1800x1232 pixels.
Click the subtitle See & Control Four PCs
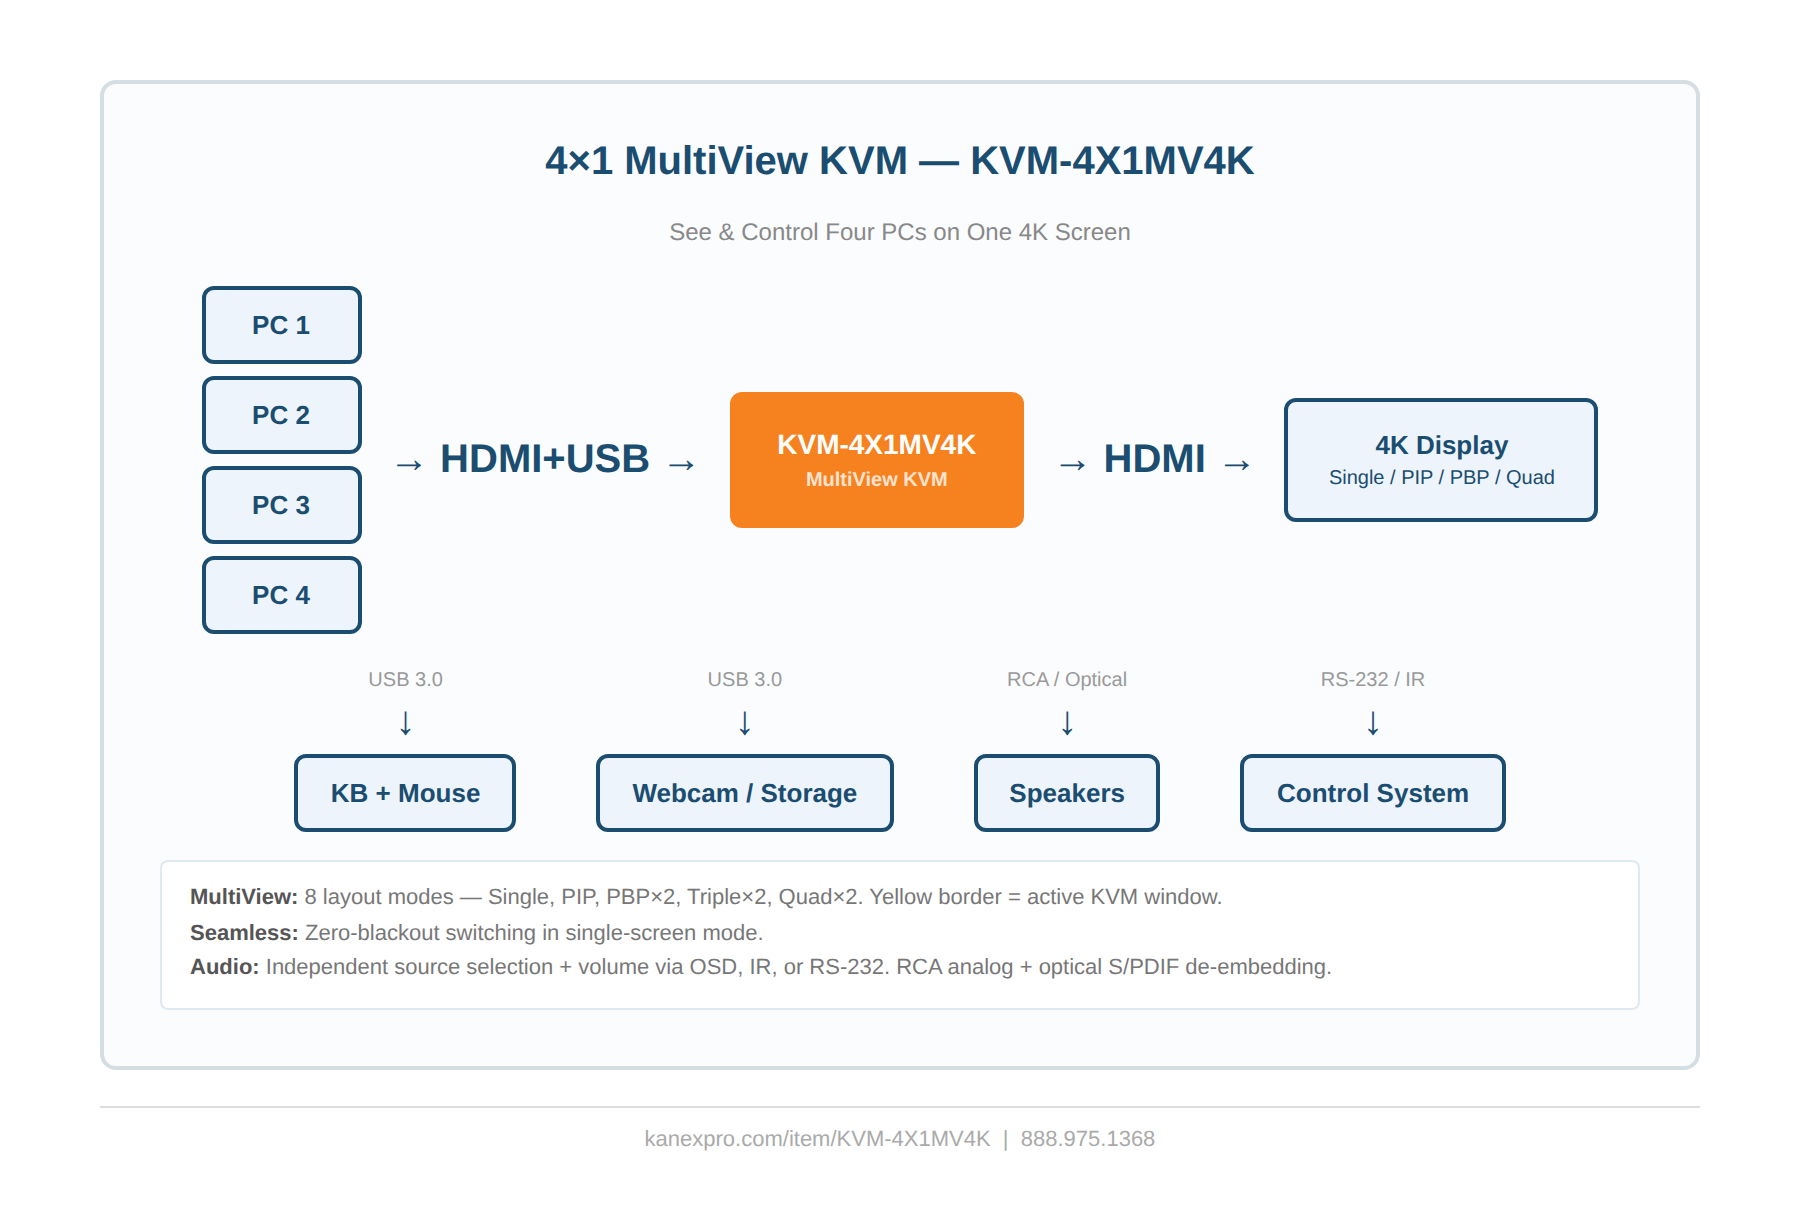pos(900,232)
